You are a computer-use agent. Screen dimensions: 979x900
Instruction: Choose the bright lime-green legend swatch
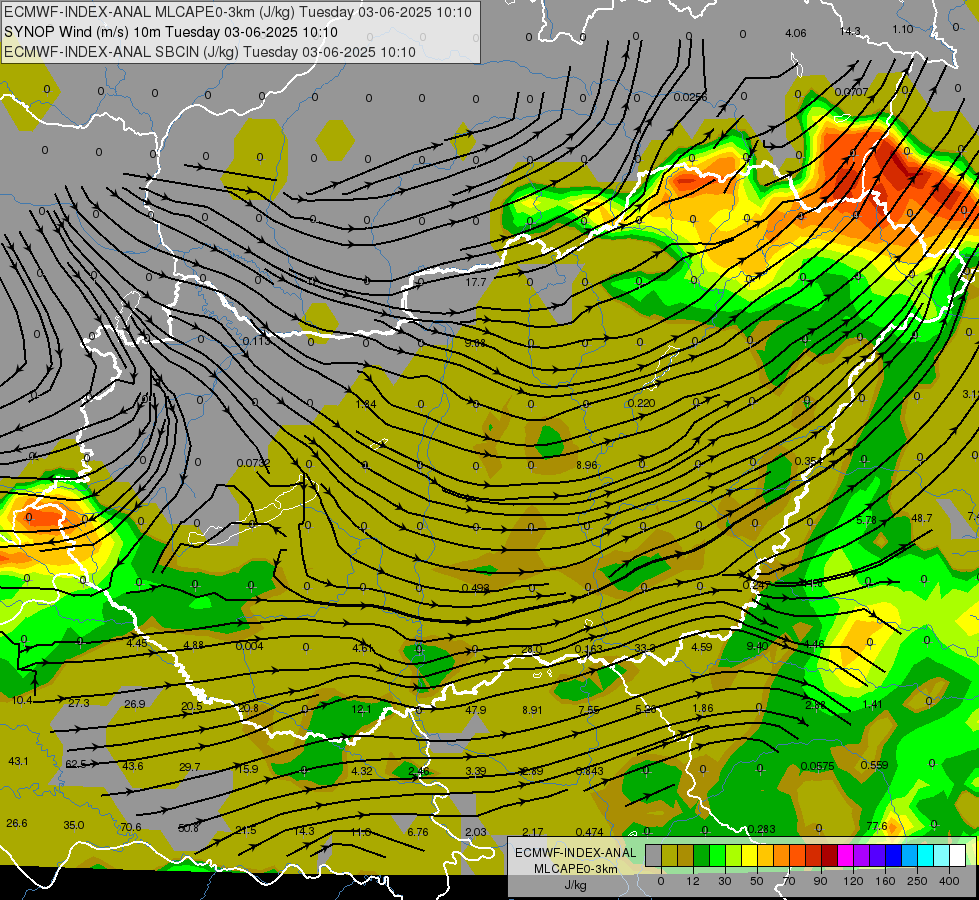tap(717, 855)
